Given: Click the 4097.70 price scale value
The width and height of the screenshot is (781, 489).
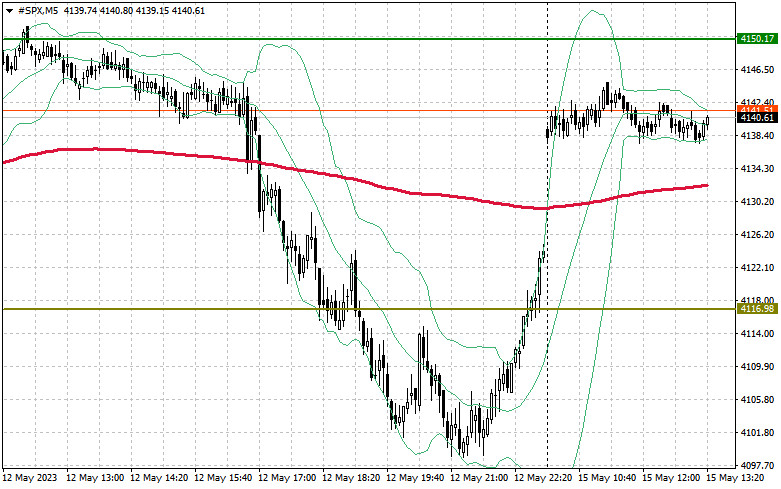Looking at the screenshot, I should [x=758, y=466].
